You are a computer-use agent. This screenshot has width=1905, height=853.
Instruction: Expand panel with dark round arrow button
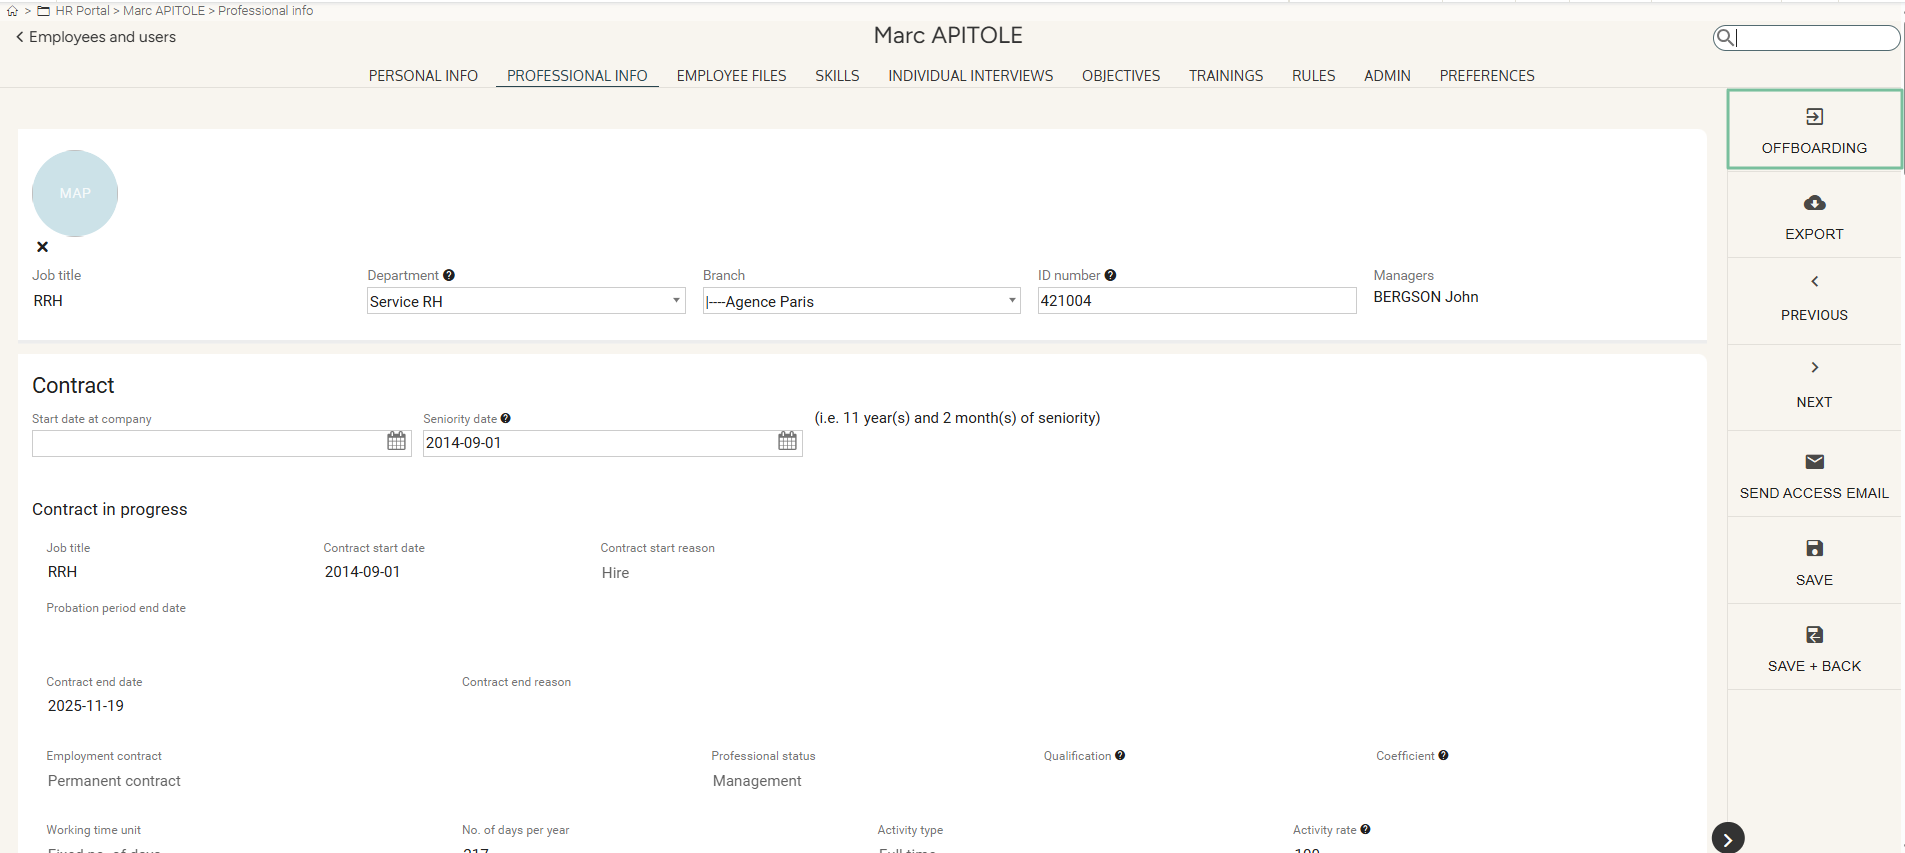(1727, 838)
